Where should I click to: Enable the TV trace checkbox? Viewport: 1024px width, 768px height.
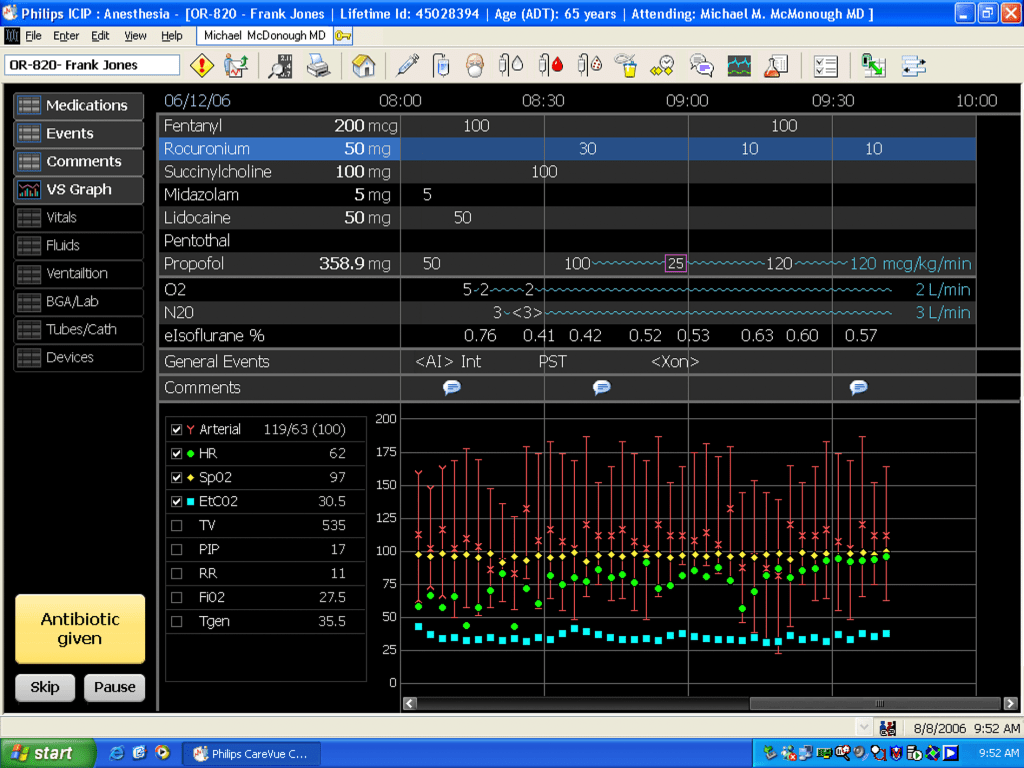pos(177,525)
